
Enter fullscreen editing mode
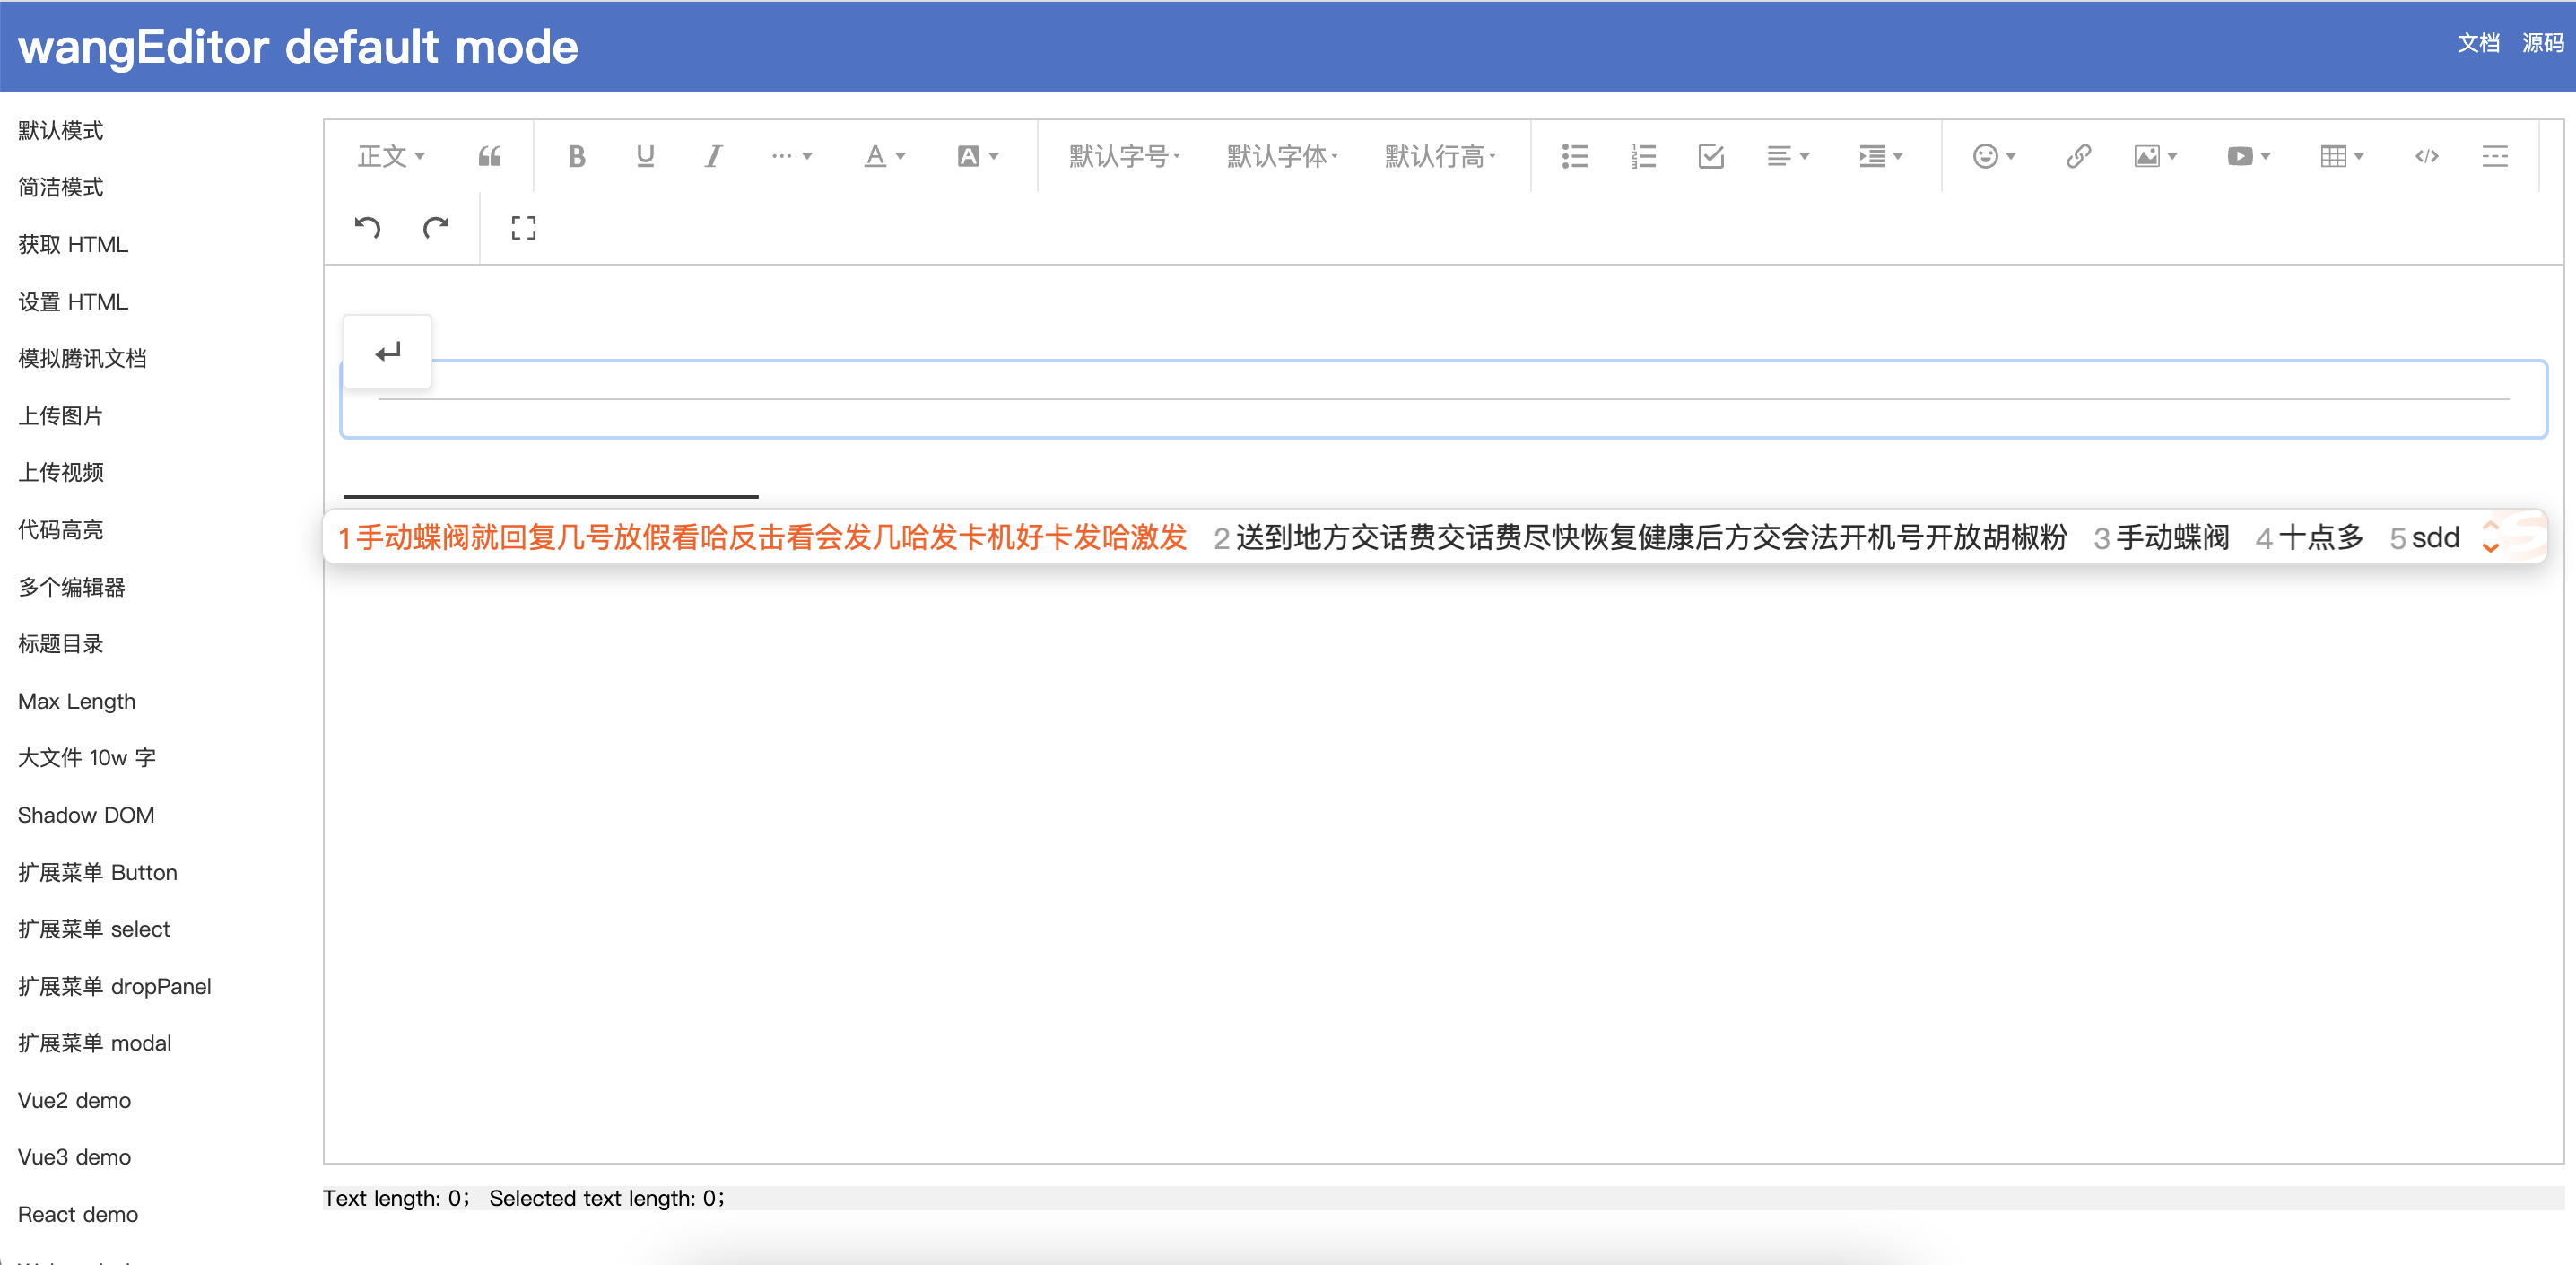coord(523,228)
